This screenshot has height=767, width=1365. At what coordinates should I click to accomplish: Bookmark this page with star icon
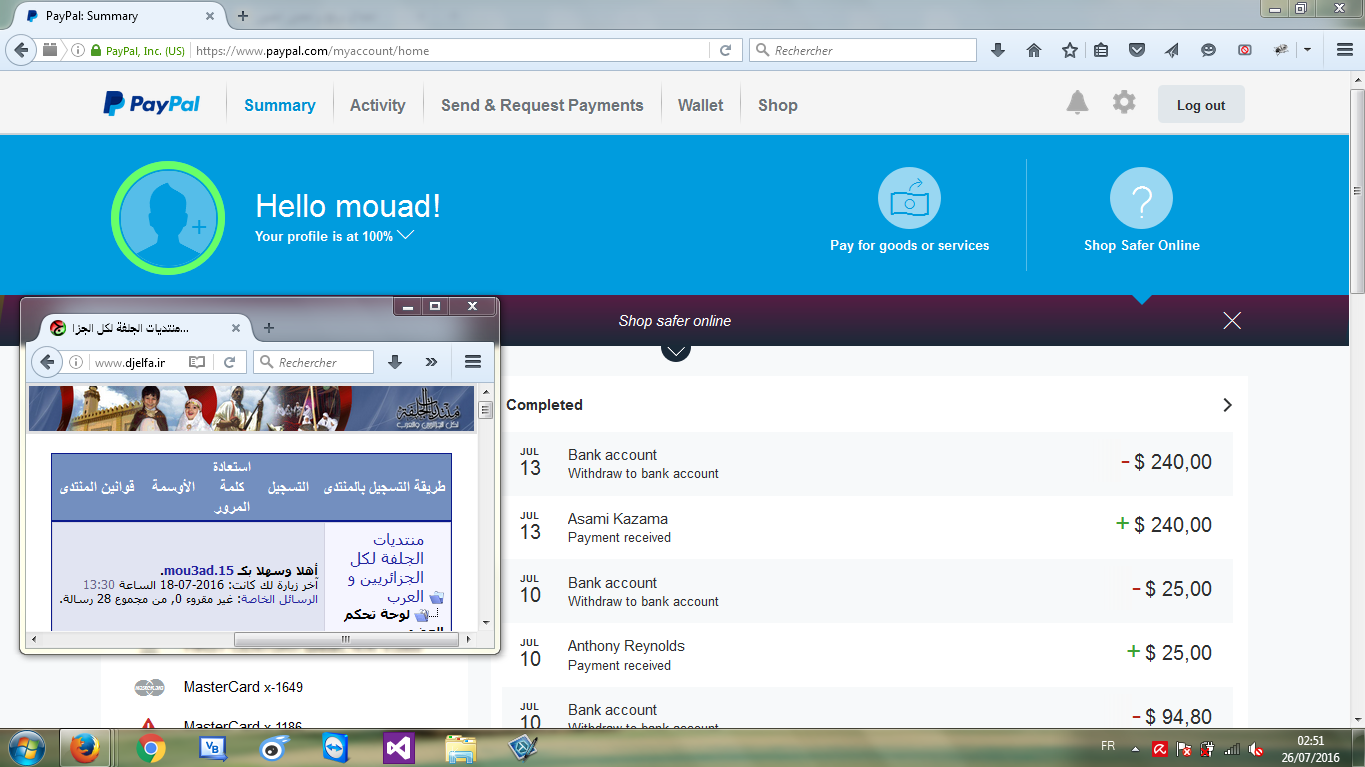tap(1070, 50)
